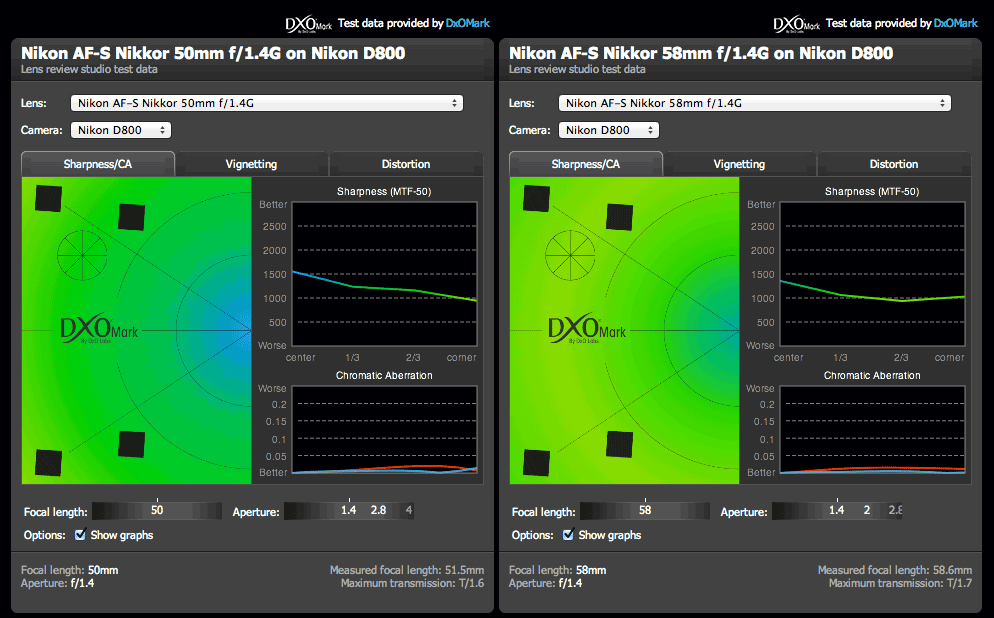Select aperture 2.8 on the 58mm slider
The height and width of the screenshot is (618, 994).
[895, 510]
